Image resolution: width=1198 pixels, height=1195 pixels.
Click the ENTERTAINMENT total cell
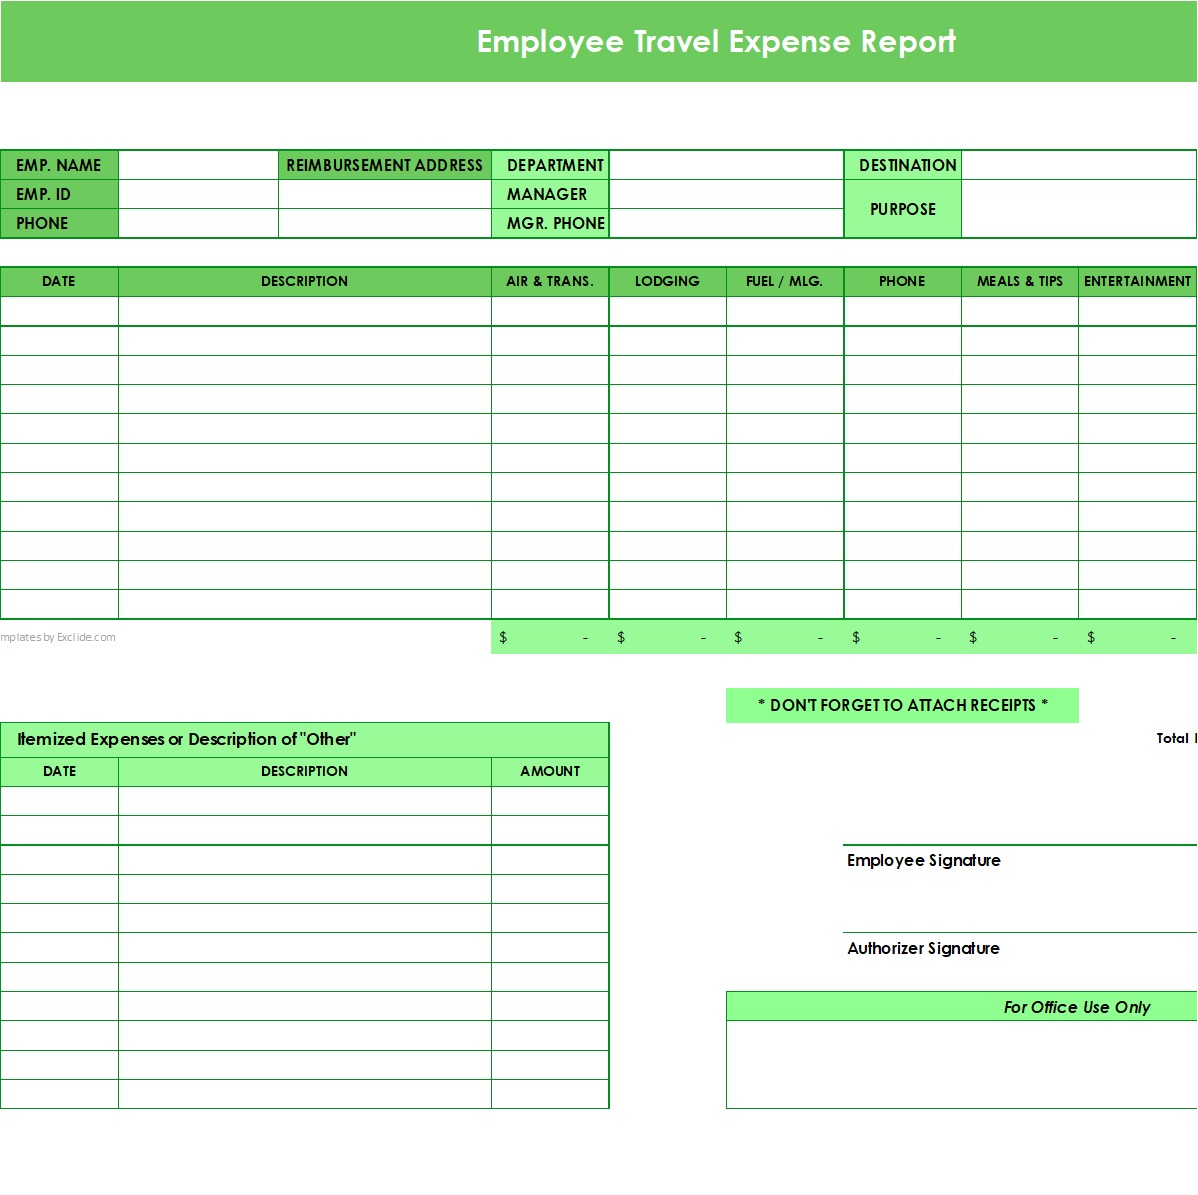tap(1137, 637)
